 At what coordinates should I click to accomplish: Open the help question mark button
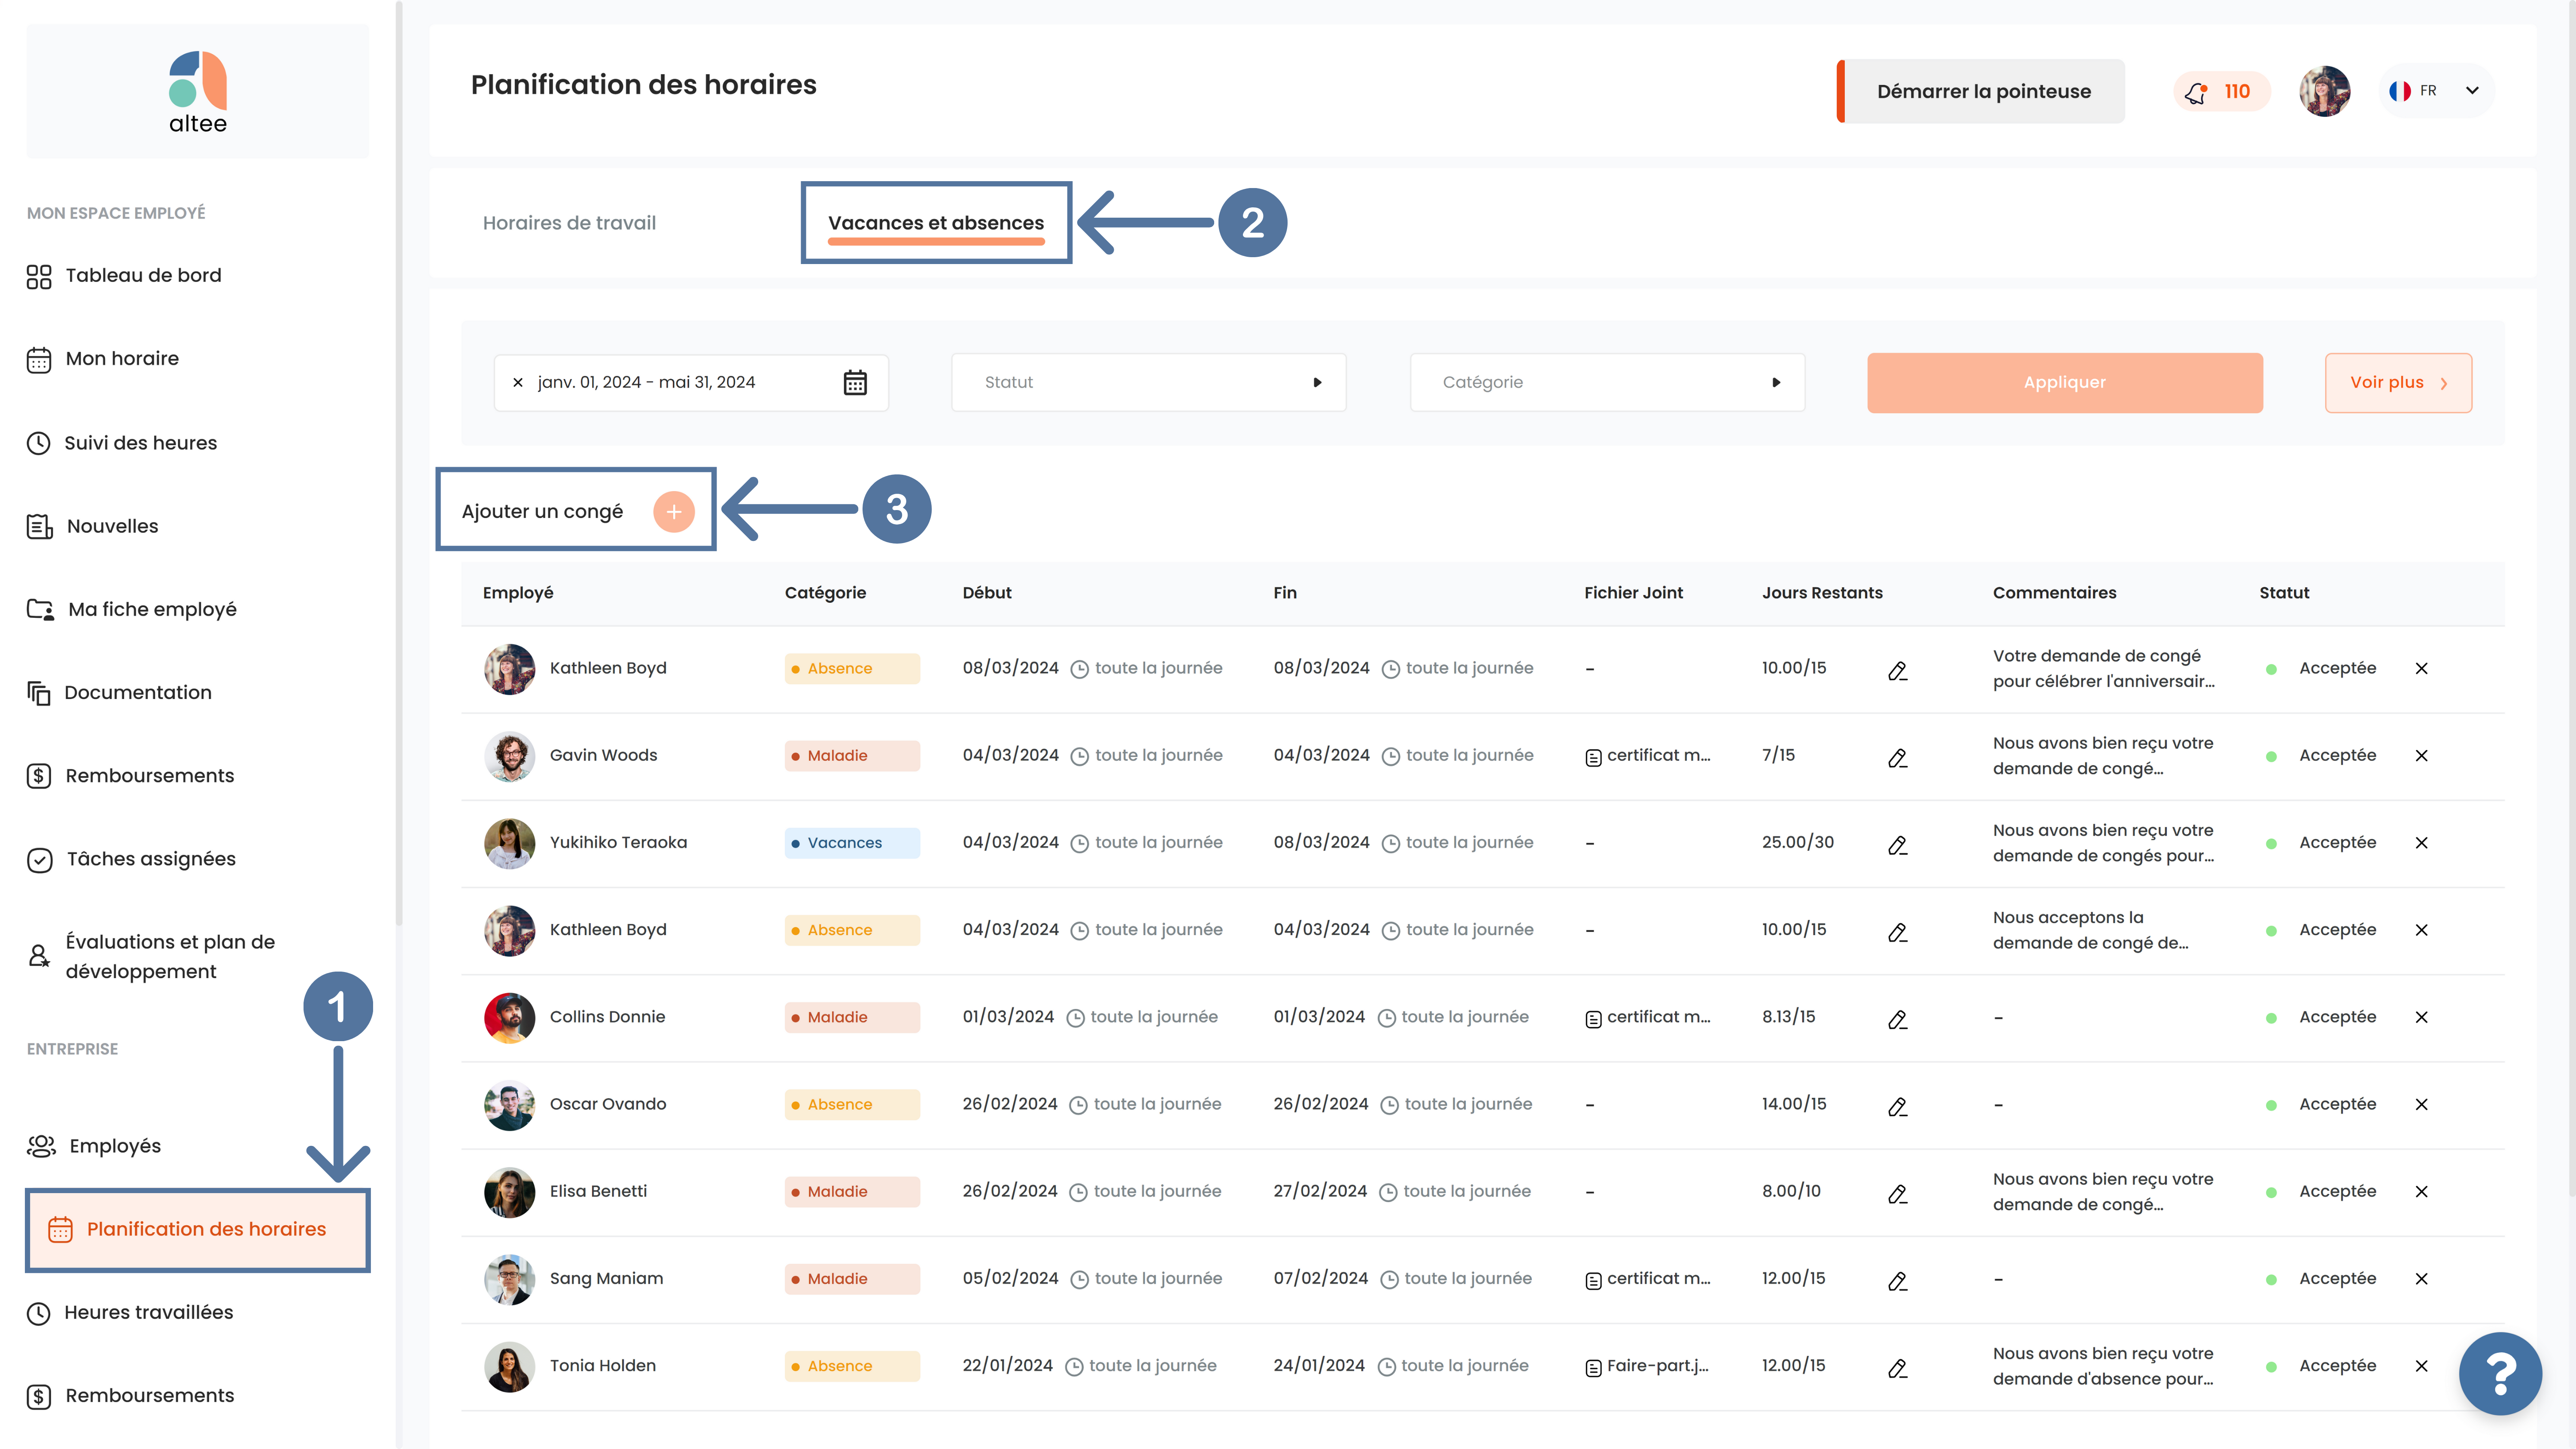pos(2499,1373)
